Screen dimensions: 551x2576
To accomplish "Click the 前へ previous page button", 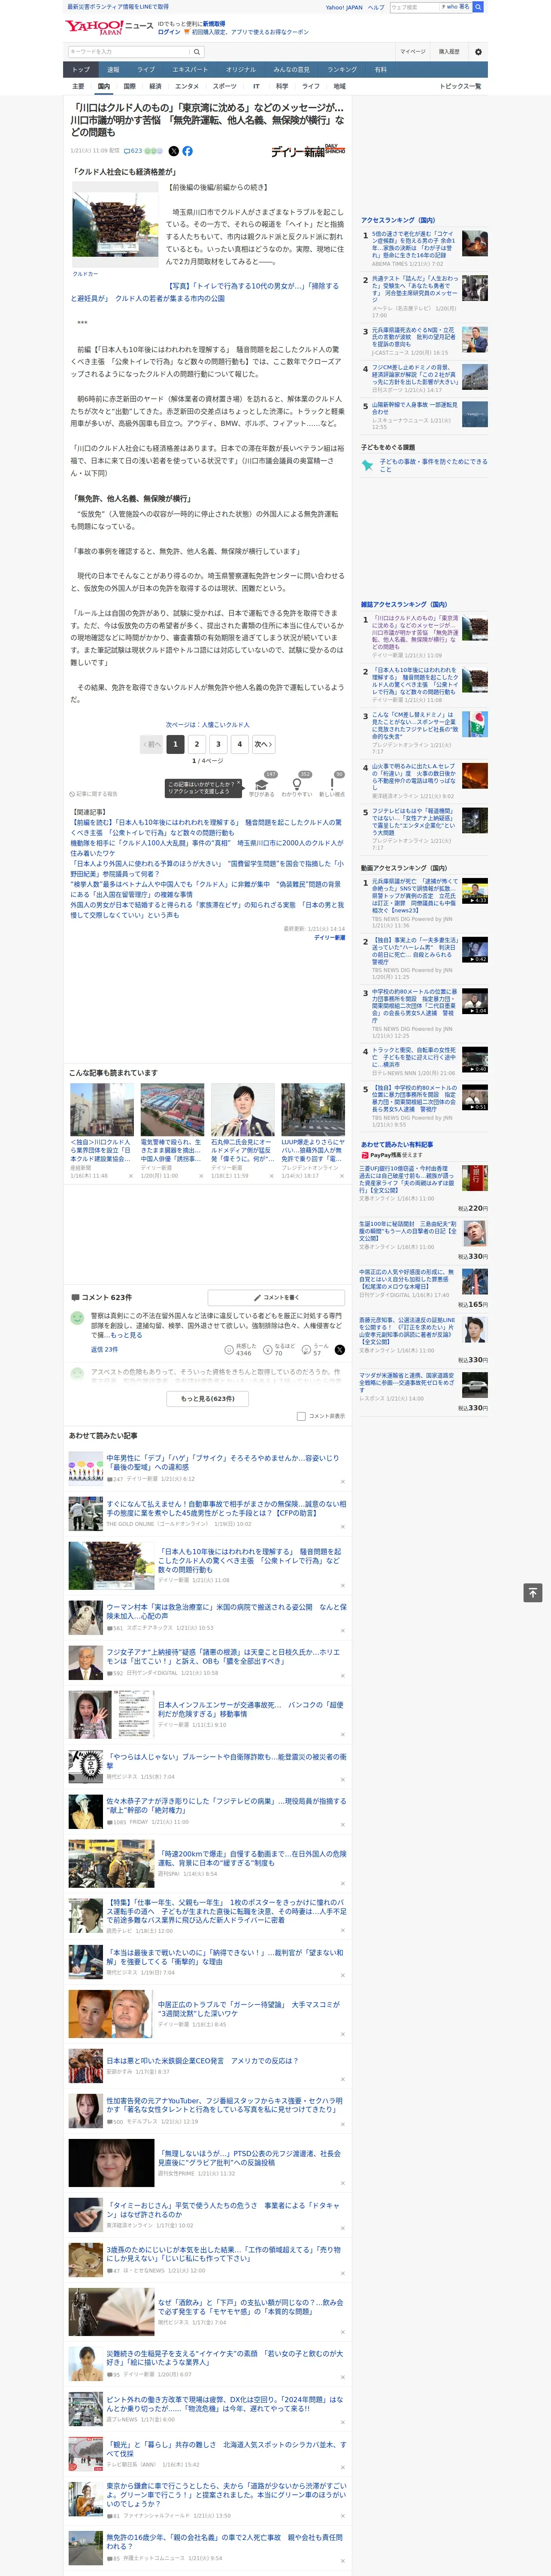I will pyautogui.click(x=151, y=744).
